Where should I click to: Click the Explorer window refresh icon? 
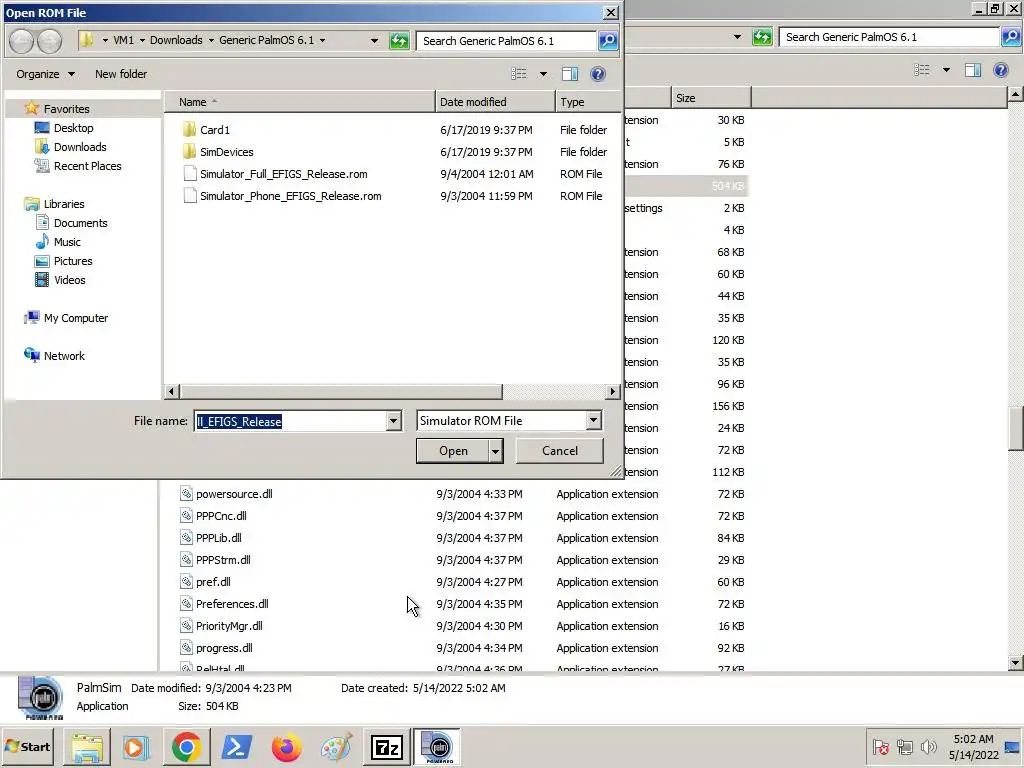click(761, 37)
